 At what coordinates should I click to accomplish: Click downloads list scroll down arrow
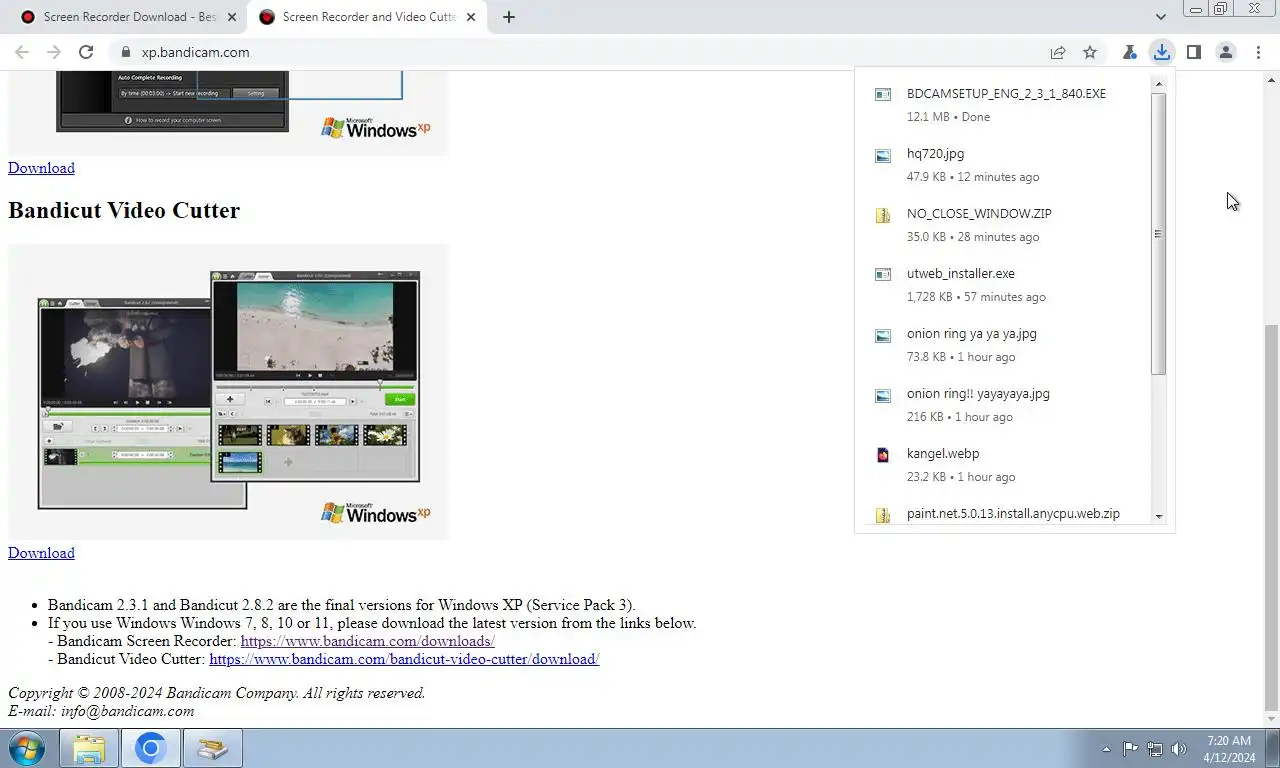1159,517
